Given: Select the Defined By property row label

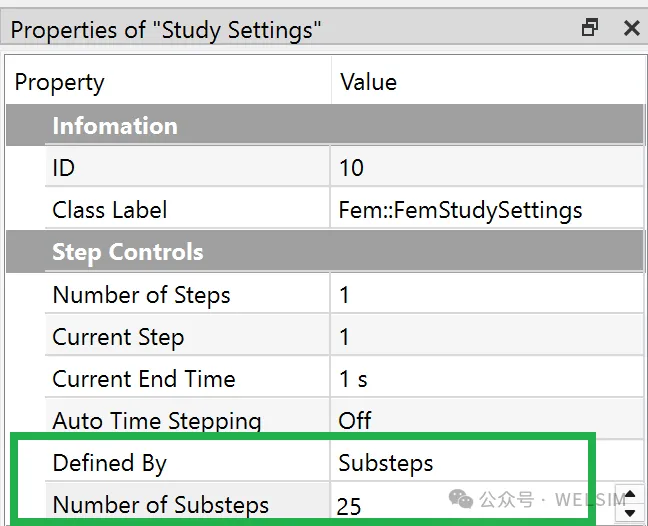Looking at the screenshot, I should (x=110, y=463).
